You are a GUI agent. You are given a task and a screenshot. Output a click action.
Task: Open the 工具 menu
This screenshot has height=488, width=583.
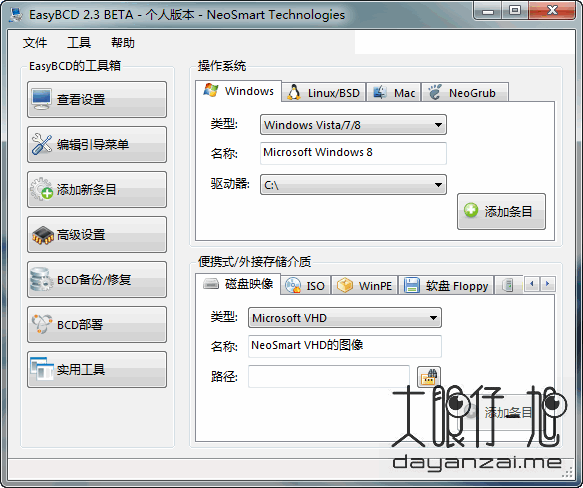79,43
